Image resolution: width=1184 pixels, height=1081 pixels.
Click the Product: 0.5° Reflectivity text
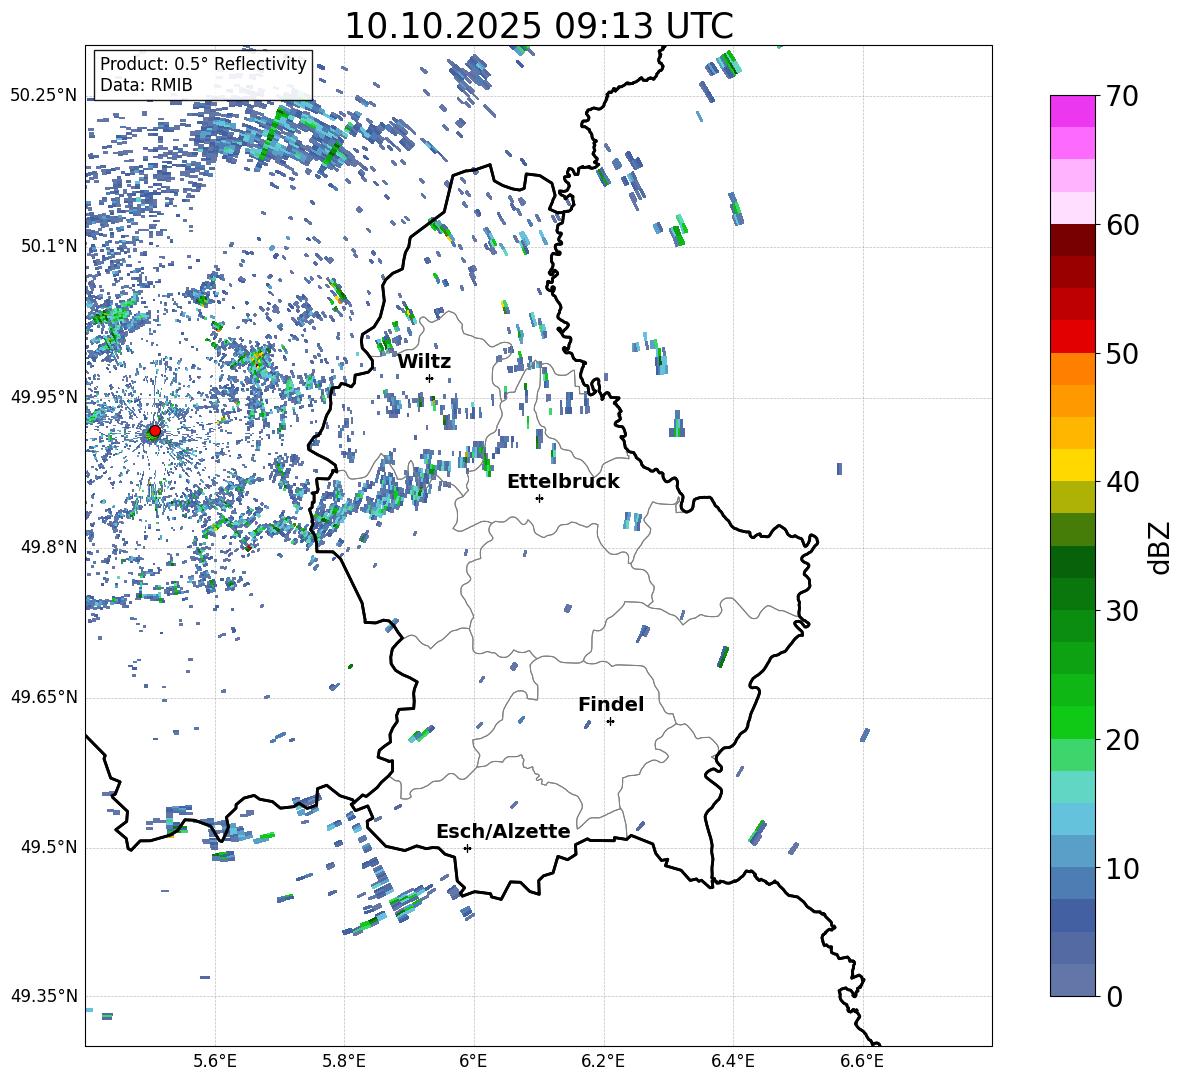203,64
